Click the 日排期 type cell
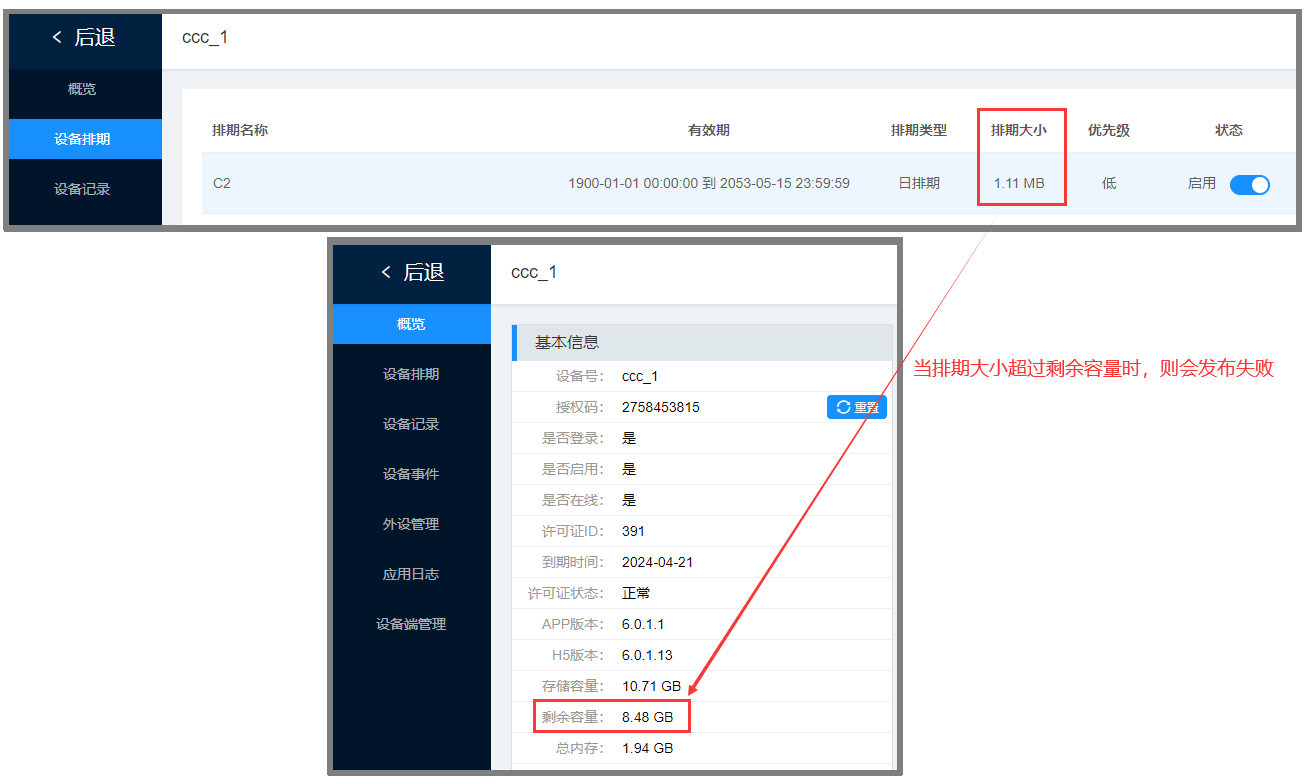1308x784 pixels. [919, 183]
